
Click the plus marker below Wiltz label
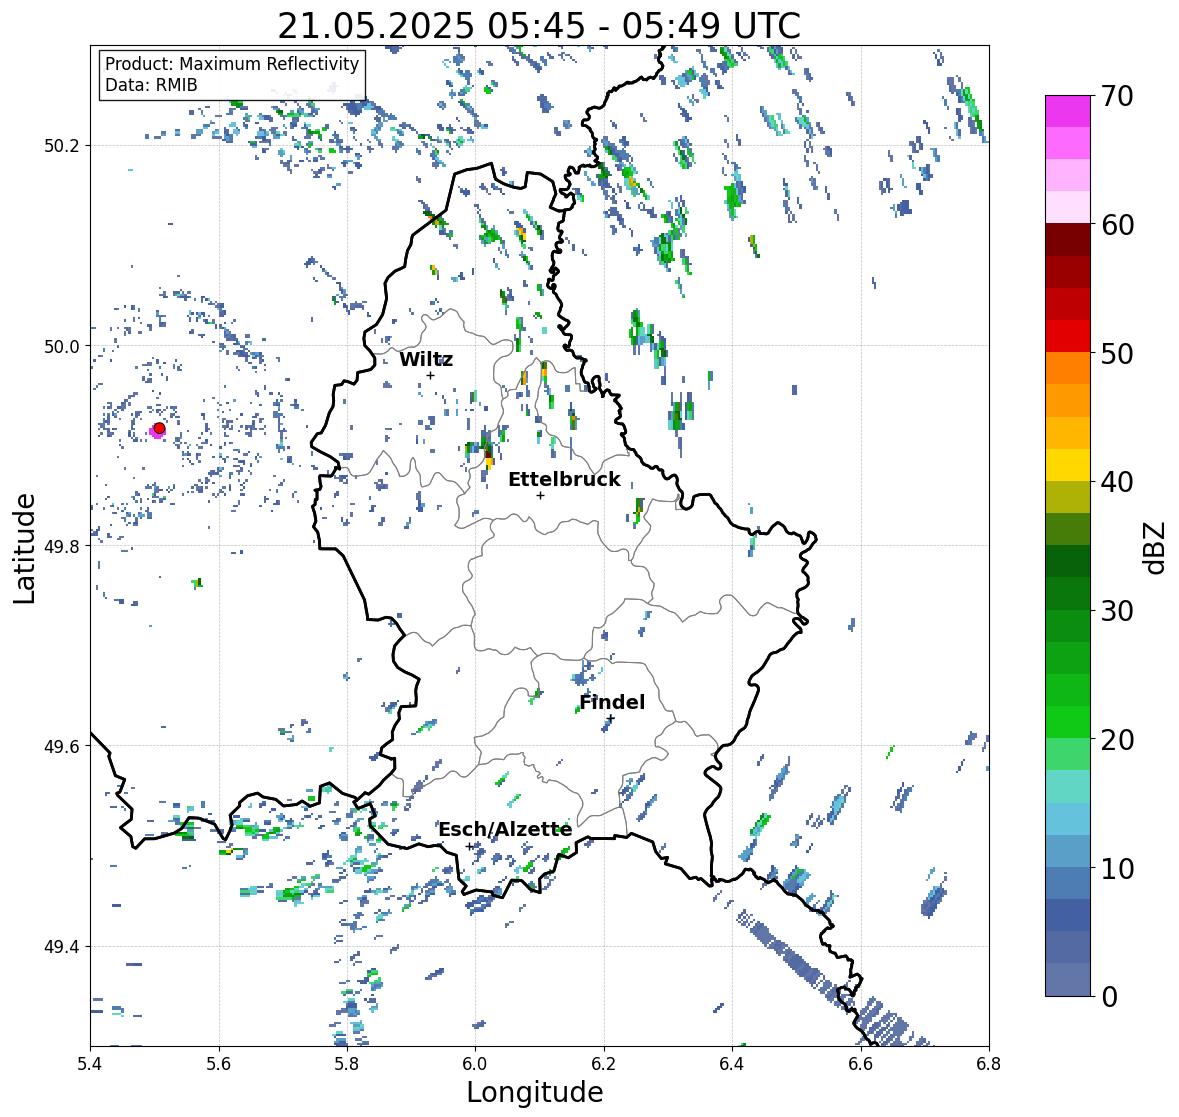click(x=431, y=375)
